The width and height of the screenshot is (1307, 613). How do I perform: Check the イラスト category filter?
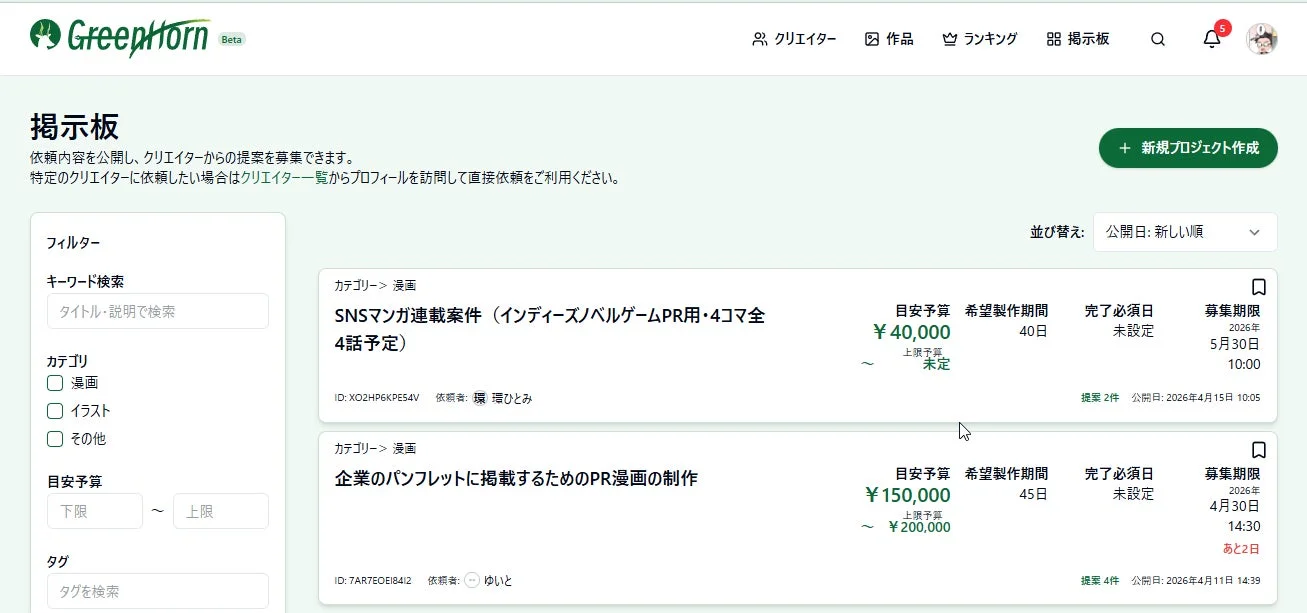tap(54, 410)
